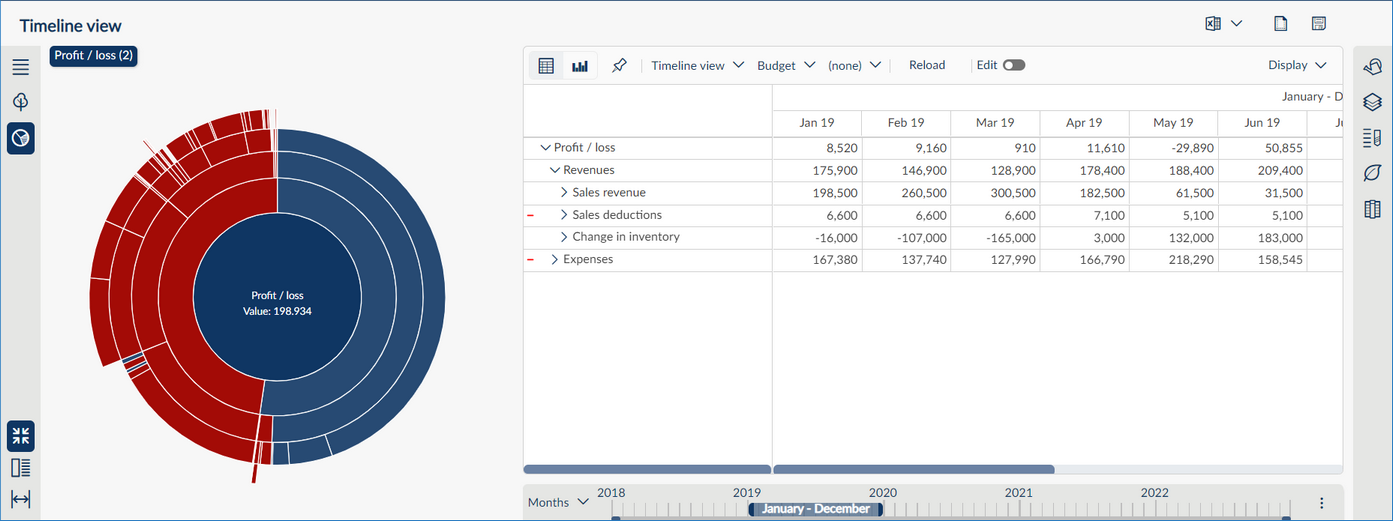Click the table's horizontal scrollbar under month columns
The image size is (1393, 521).
(914, 469)
